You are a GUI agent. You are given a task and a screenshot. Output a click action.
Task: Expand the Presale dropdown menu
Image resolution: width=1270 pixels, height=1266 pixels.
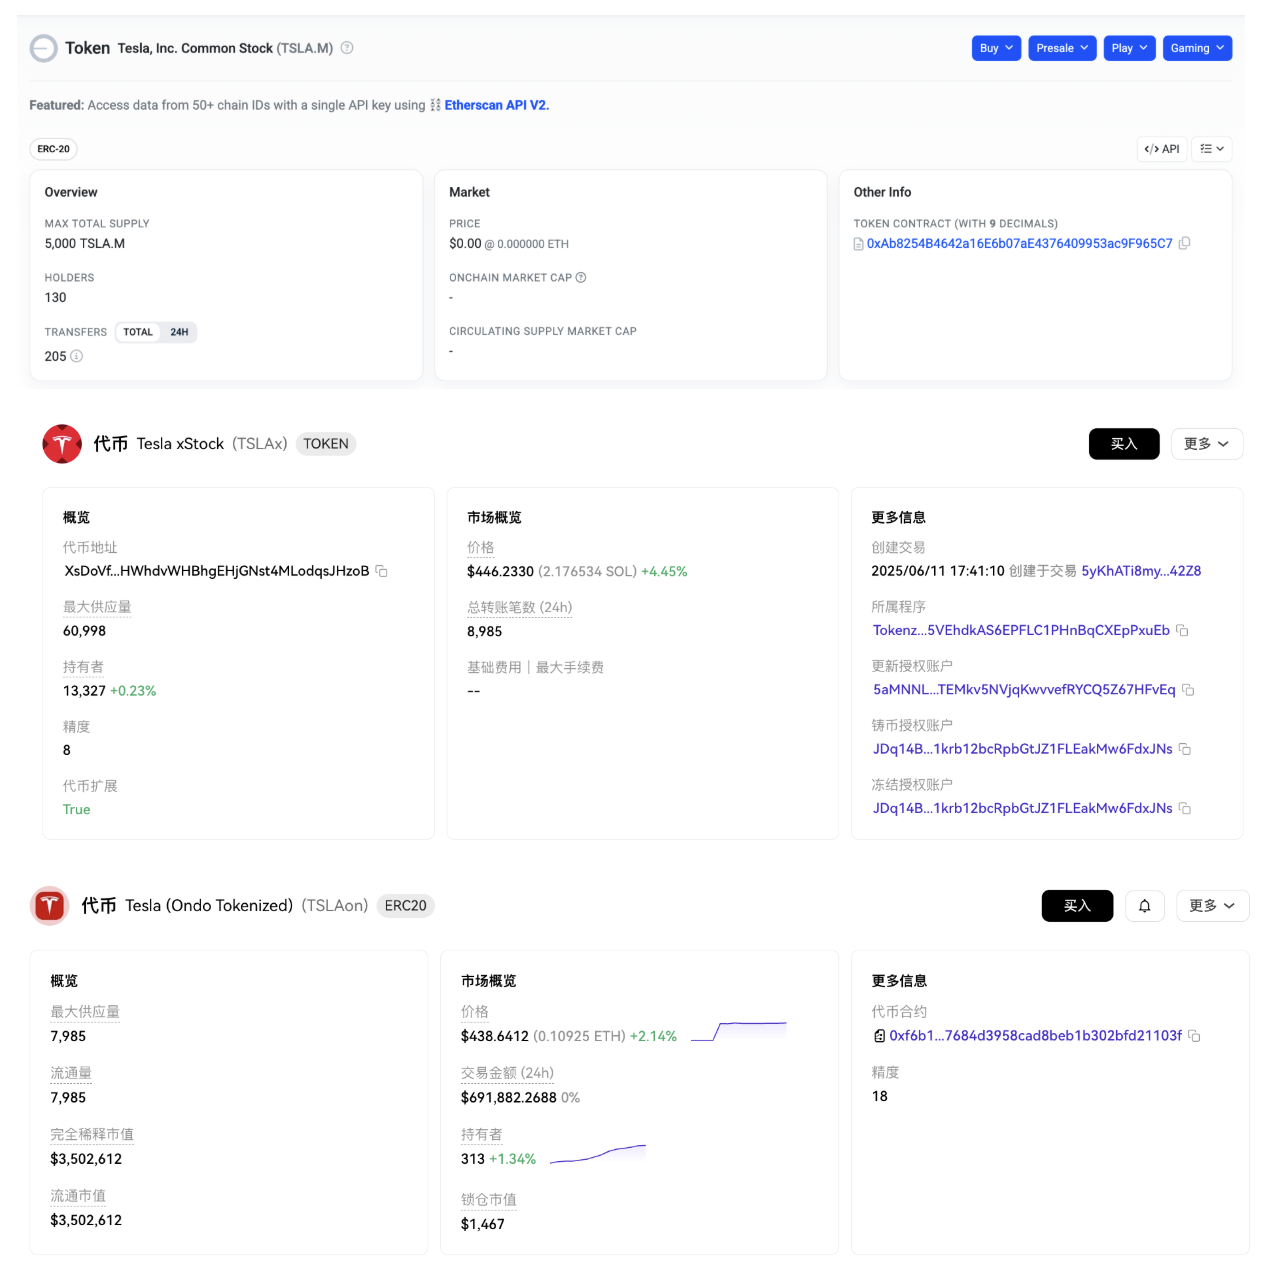1062,48
